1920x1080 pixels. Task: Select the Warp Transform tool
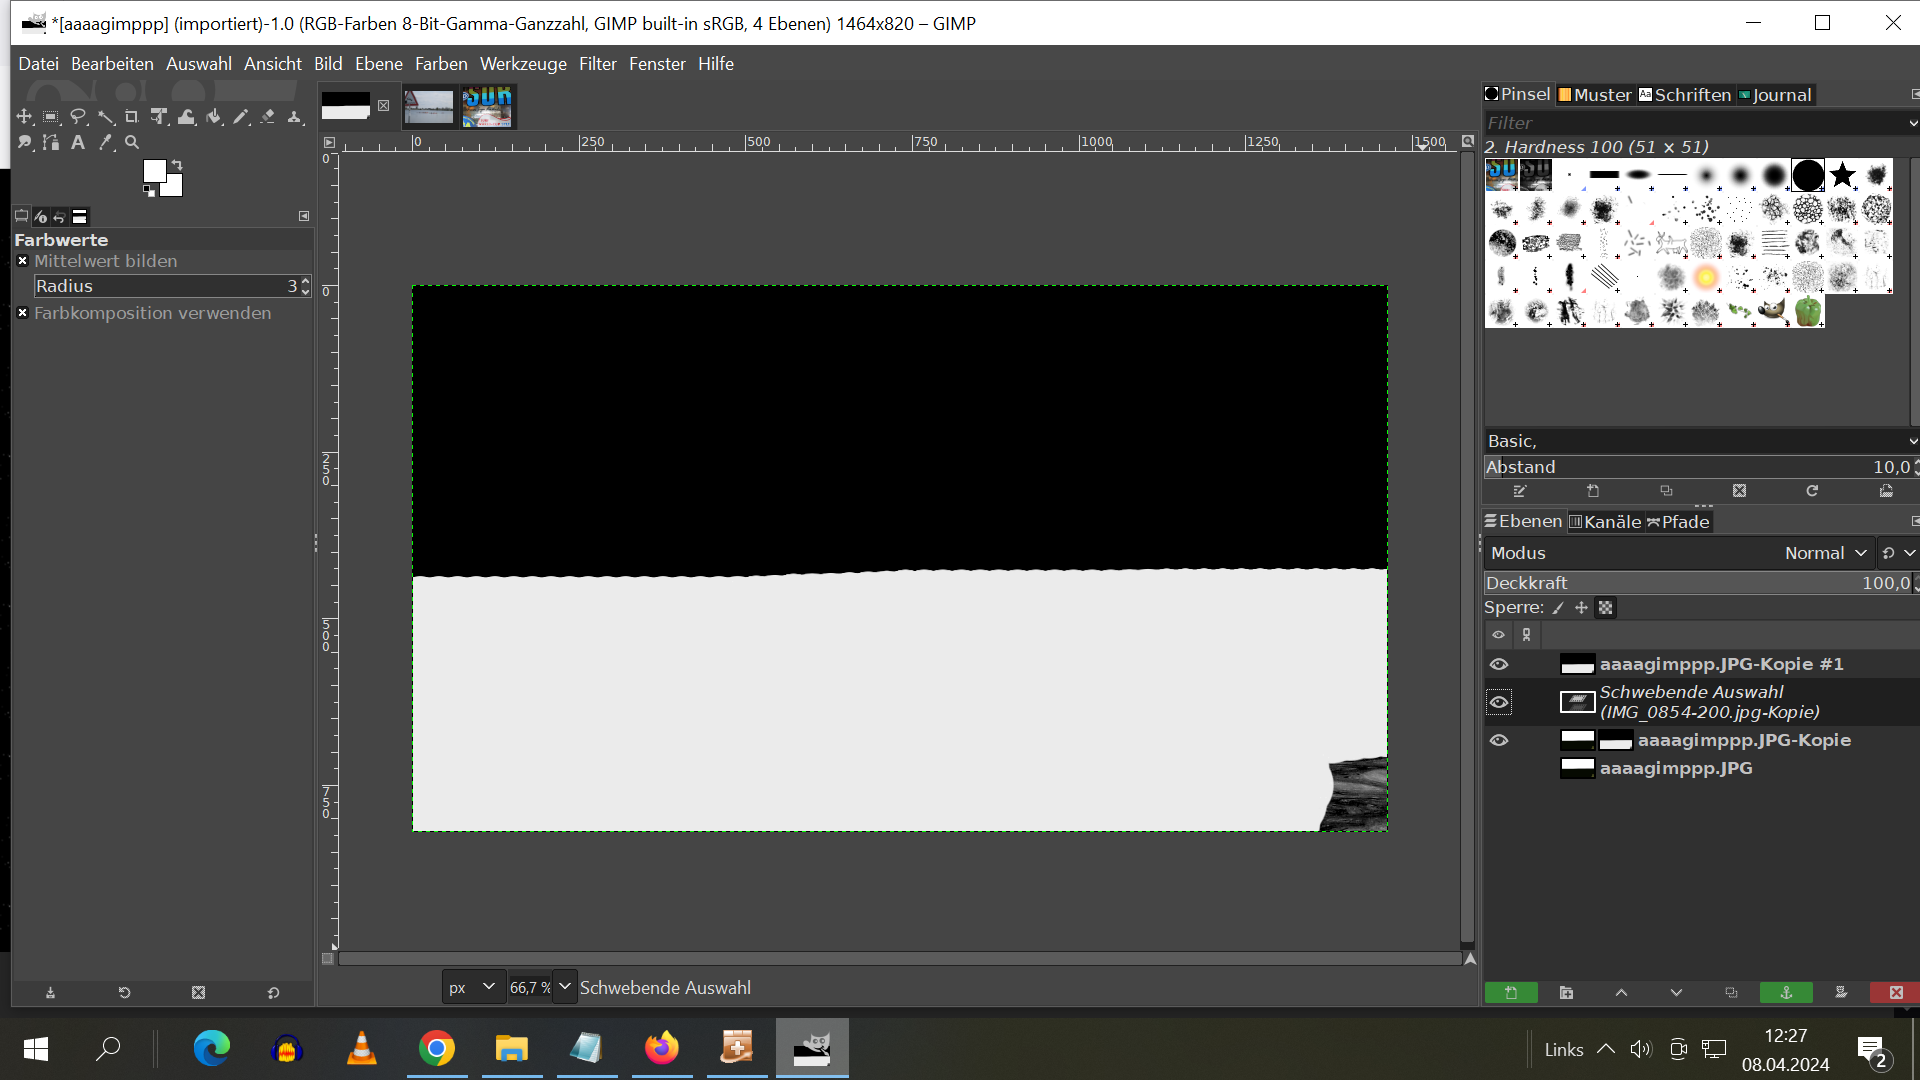[186, 117]
